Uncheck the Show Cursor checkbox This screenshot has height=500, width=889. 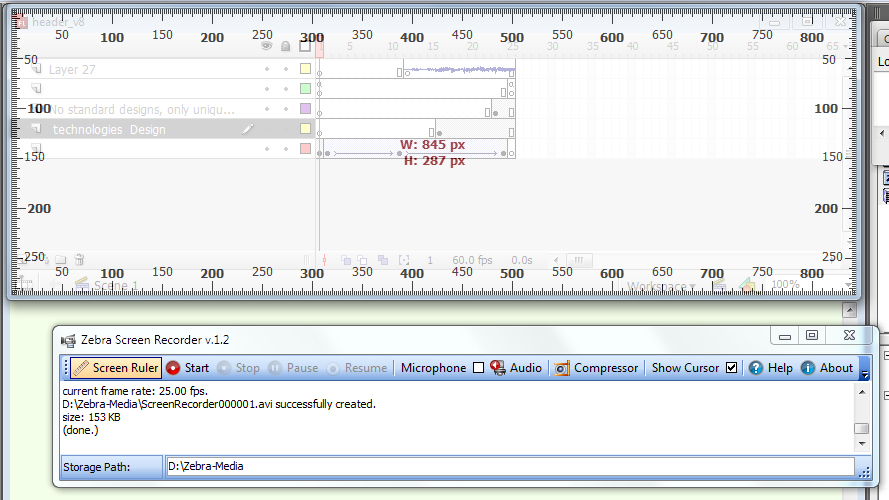pyautogui.click(x=731, y=368)
